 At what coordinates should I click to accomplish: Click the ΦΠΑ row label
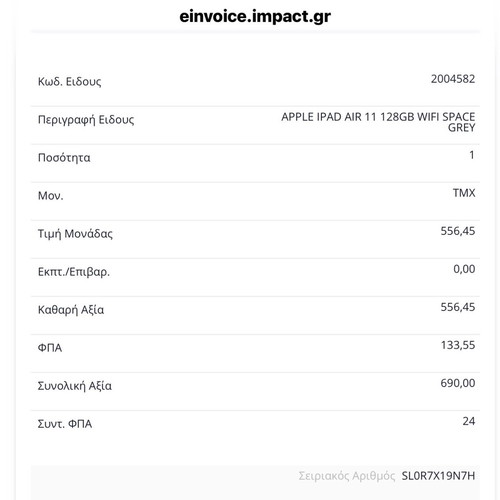(x=50, y=348)
